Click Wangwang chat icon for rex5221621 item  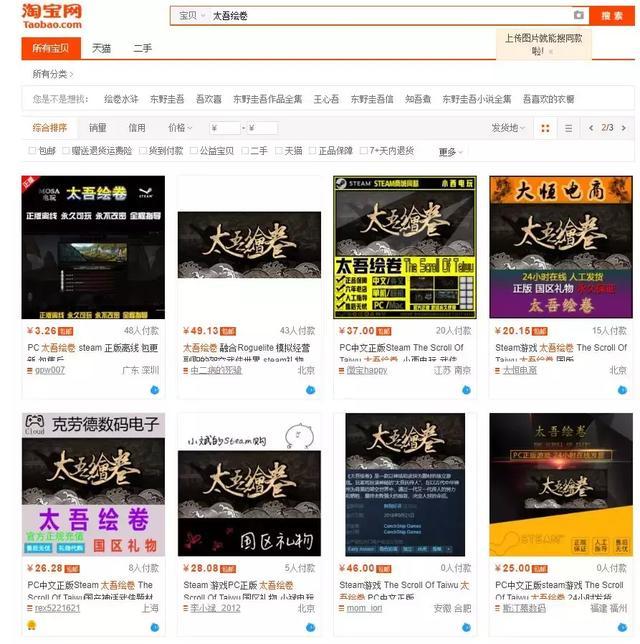pos(155,627)
